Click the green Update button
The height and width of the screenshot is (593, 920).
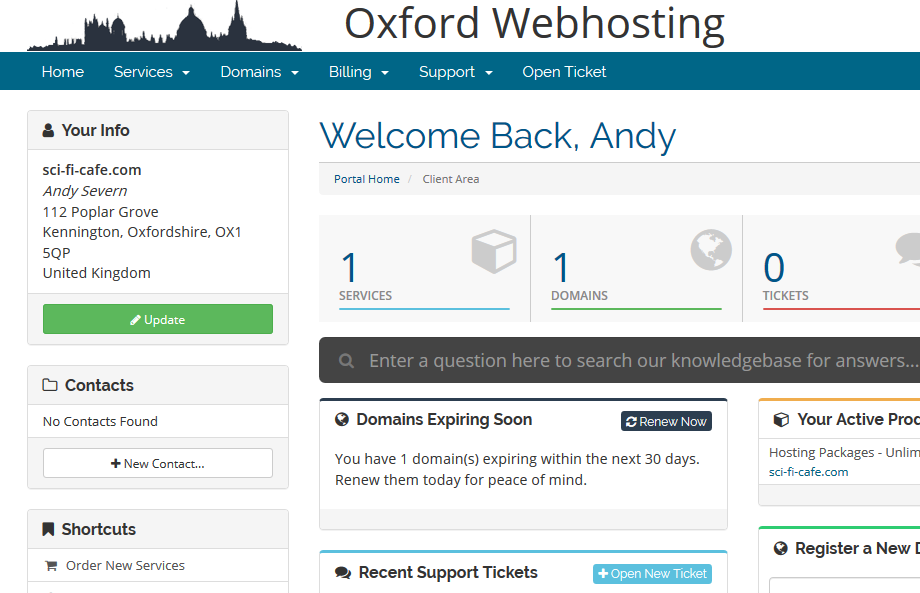158,319
